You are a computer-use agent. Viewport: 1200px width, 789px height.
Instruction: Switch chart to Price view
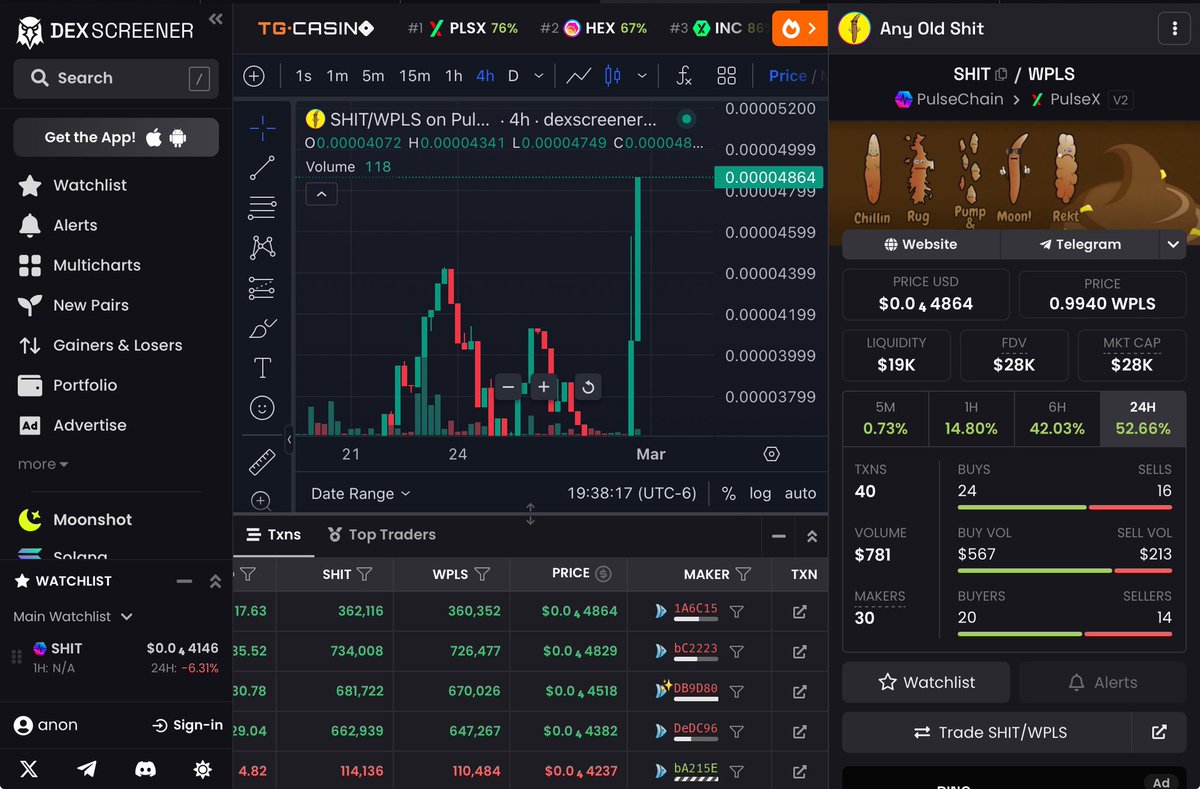[x=787, y=76]
